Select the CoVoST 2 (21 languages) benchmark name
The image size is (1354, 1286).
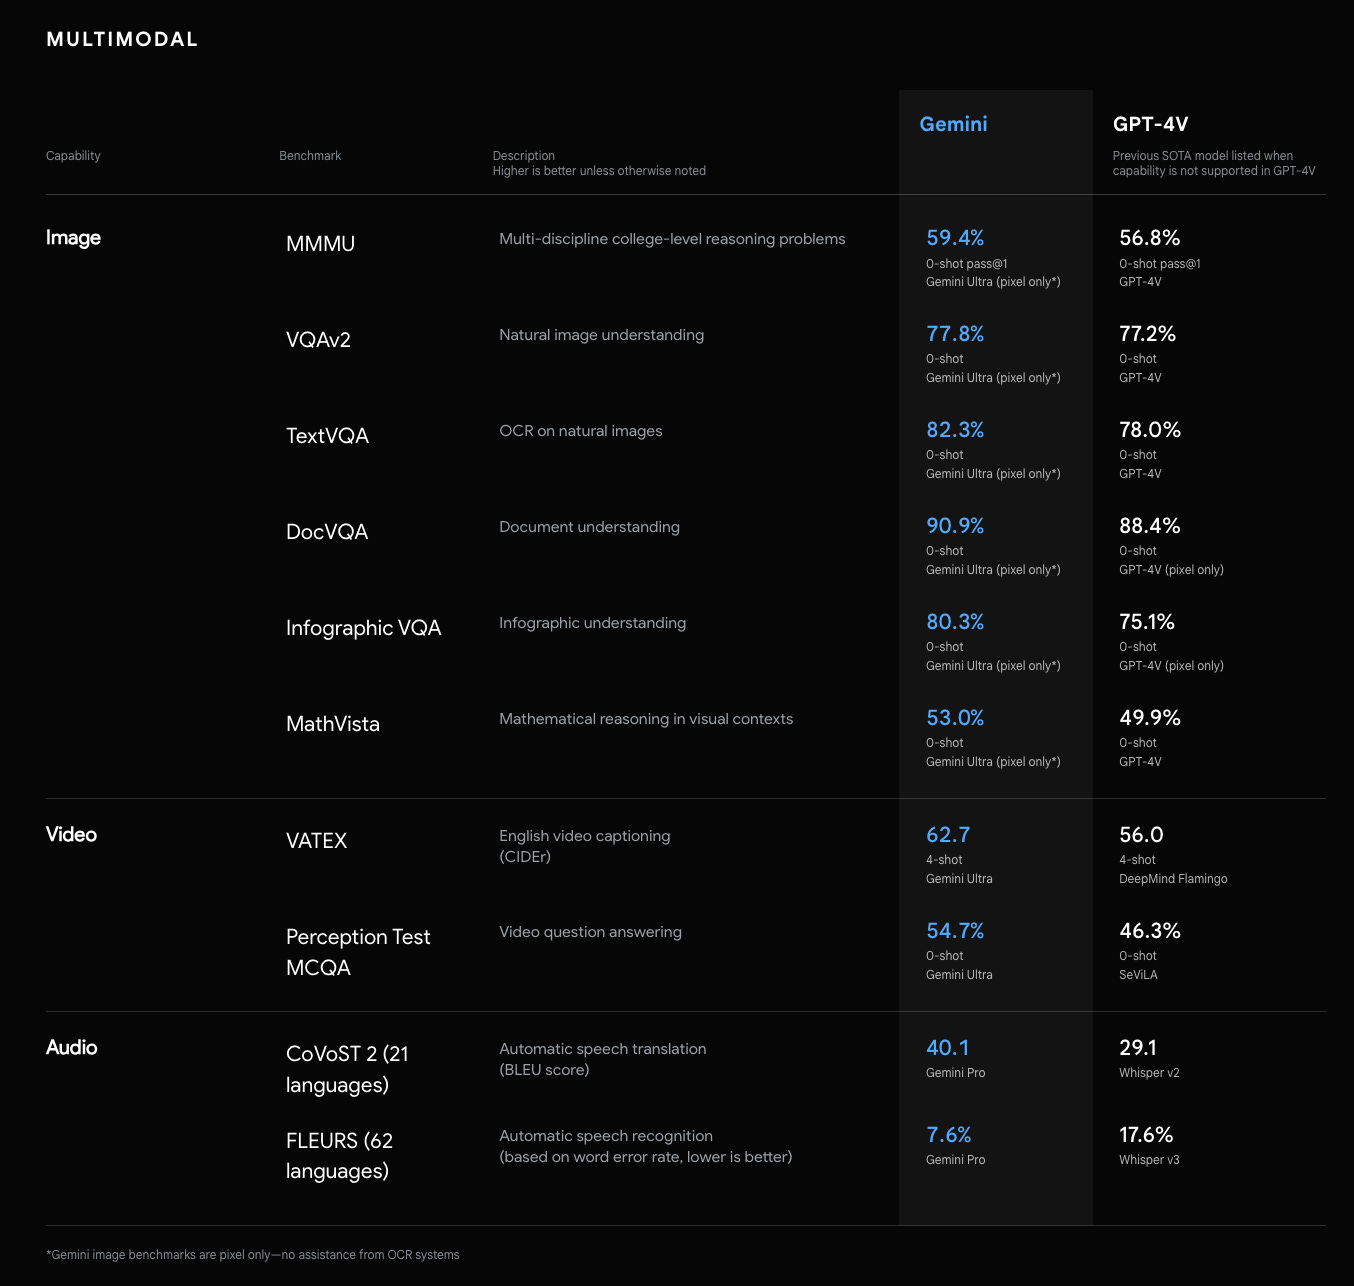[x=347, y=1069]
